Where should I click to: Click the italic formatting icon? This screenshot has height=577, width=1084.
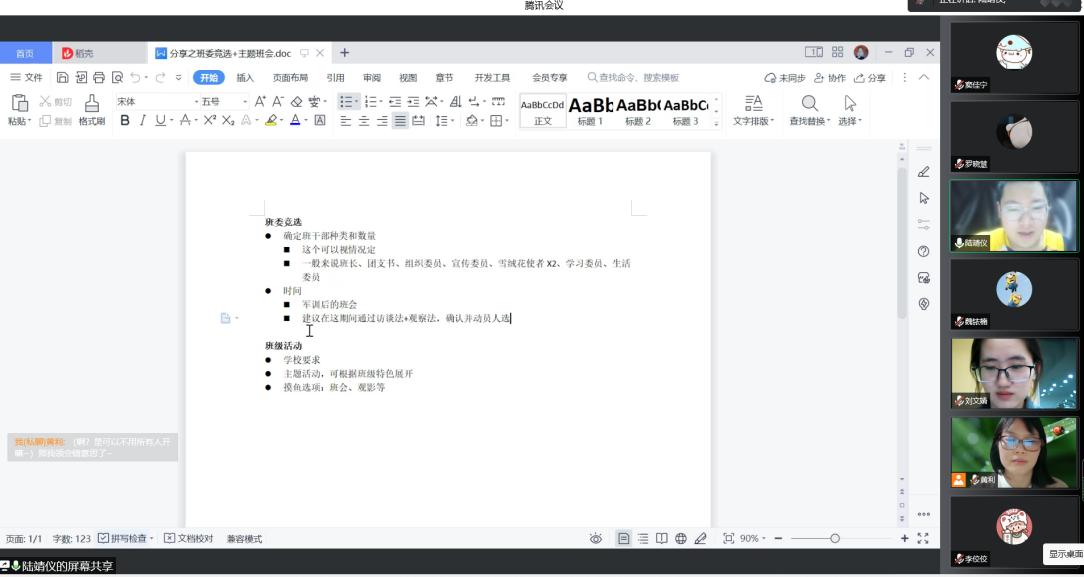(x=142, y=121)
